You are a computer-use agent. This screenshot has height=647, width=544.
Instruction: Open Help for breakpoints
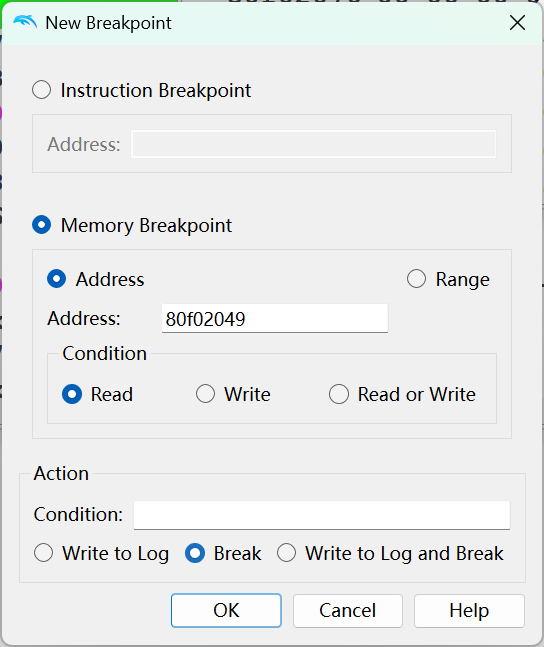pos(469,611)
